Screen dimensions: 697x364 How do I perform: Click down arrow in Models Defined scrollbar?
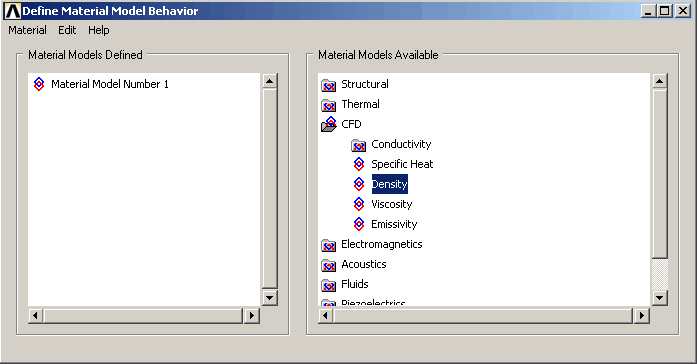tap(269, 298)
